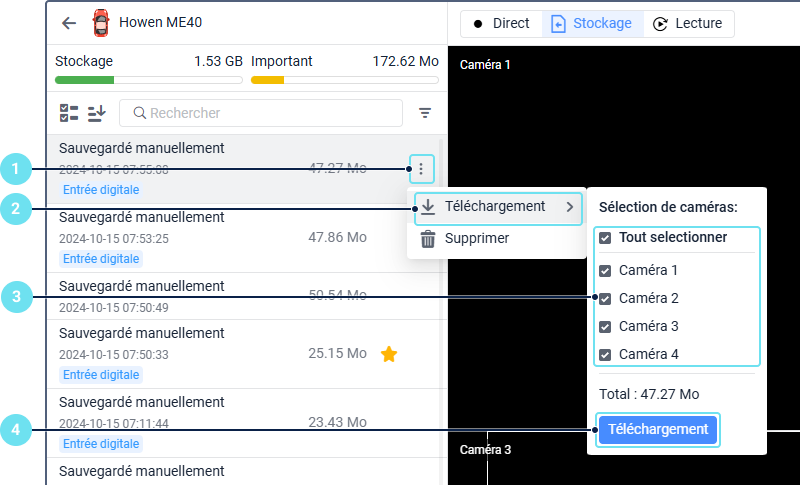Open the sort order icon
Screen dimensions: 800x485
click(x=96, y=113)
